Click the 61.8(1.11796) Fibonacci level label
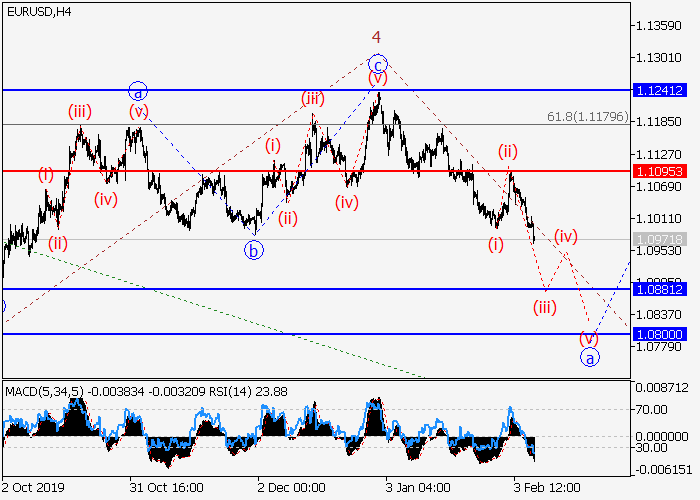Screen dimensions: 700x500 click(x=587, y=117)
